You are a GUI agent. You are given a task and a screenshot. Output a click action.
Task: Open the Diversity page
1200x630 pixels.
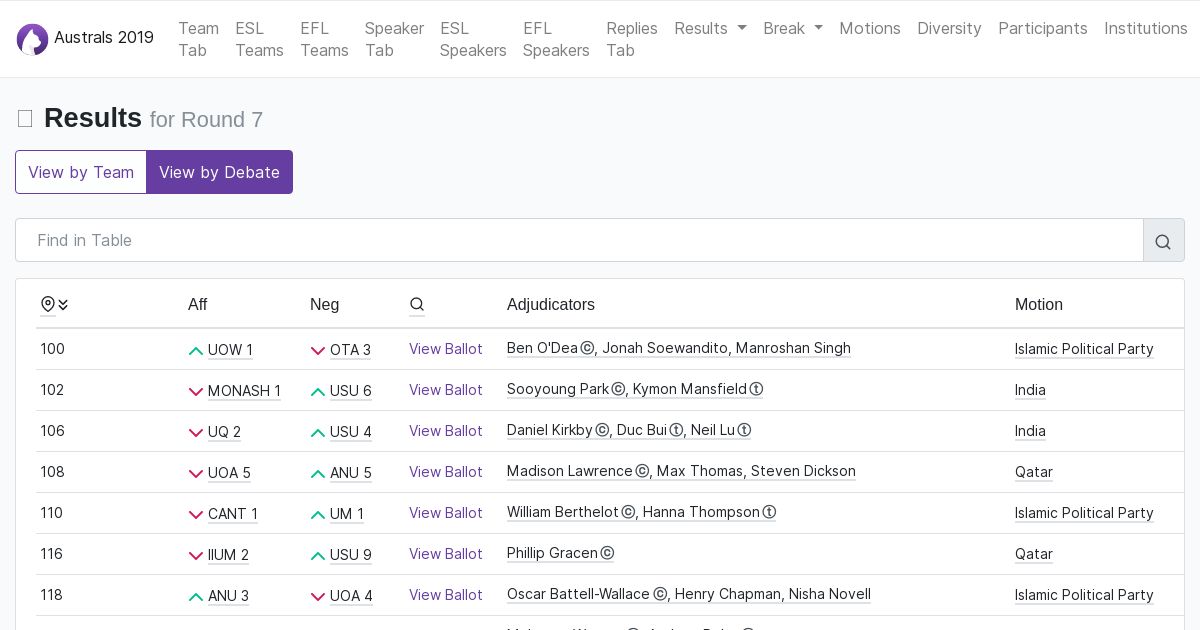coord(948,28)
